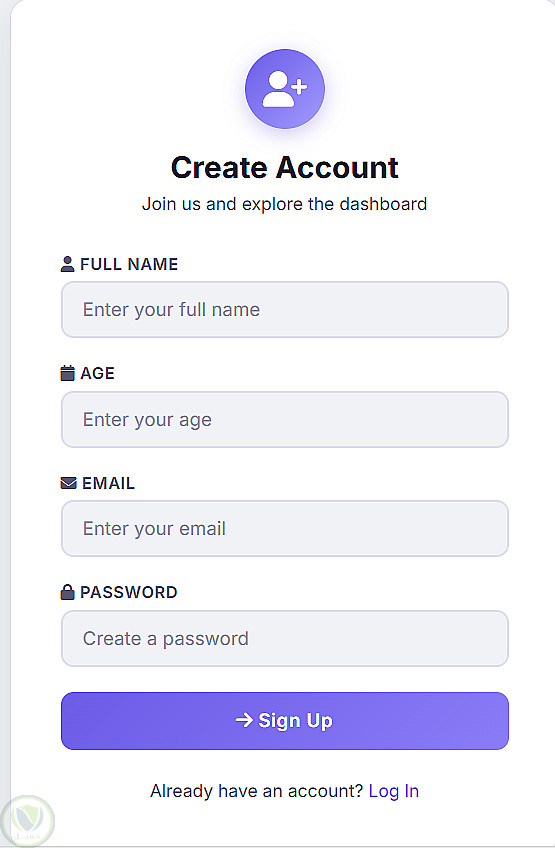Click the Join us and explore subtitle
The height and width of the screenshot is (848, 555).
(x=285, y=204)
